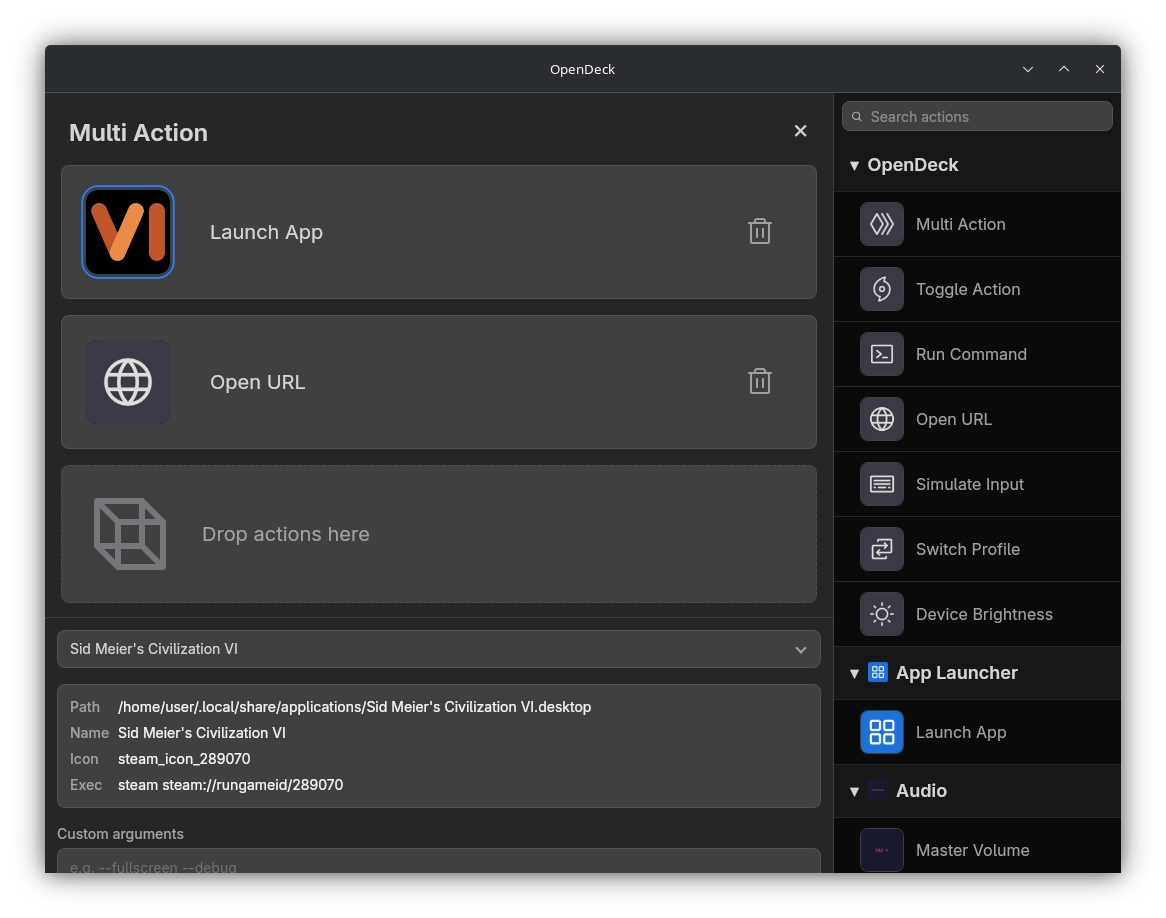Click the steam_icon_289070 icon value
The image size is (1166, 918).
pyautogui.click(x=184, y=759)
